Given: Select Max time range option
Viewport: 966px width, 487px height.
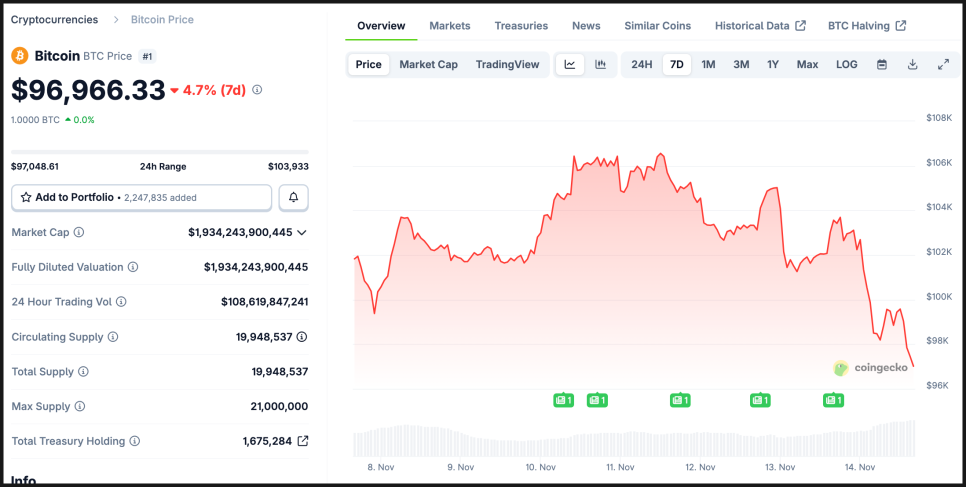Looking at the screenshot, I should 807,64.
